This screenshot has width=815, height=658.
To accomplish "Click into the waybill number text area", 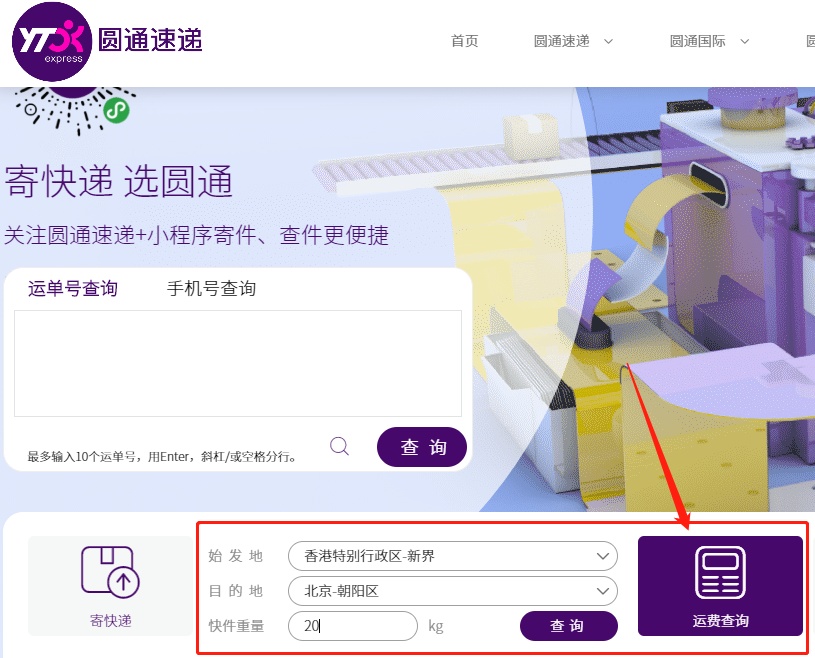I will [x=238, y=362].
